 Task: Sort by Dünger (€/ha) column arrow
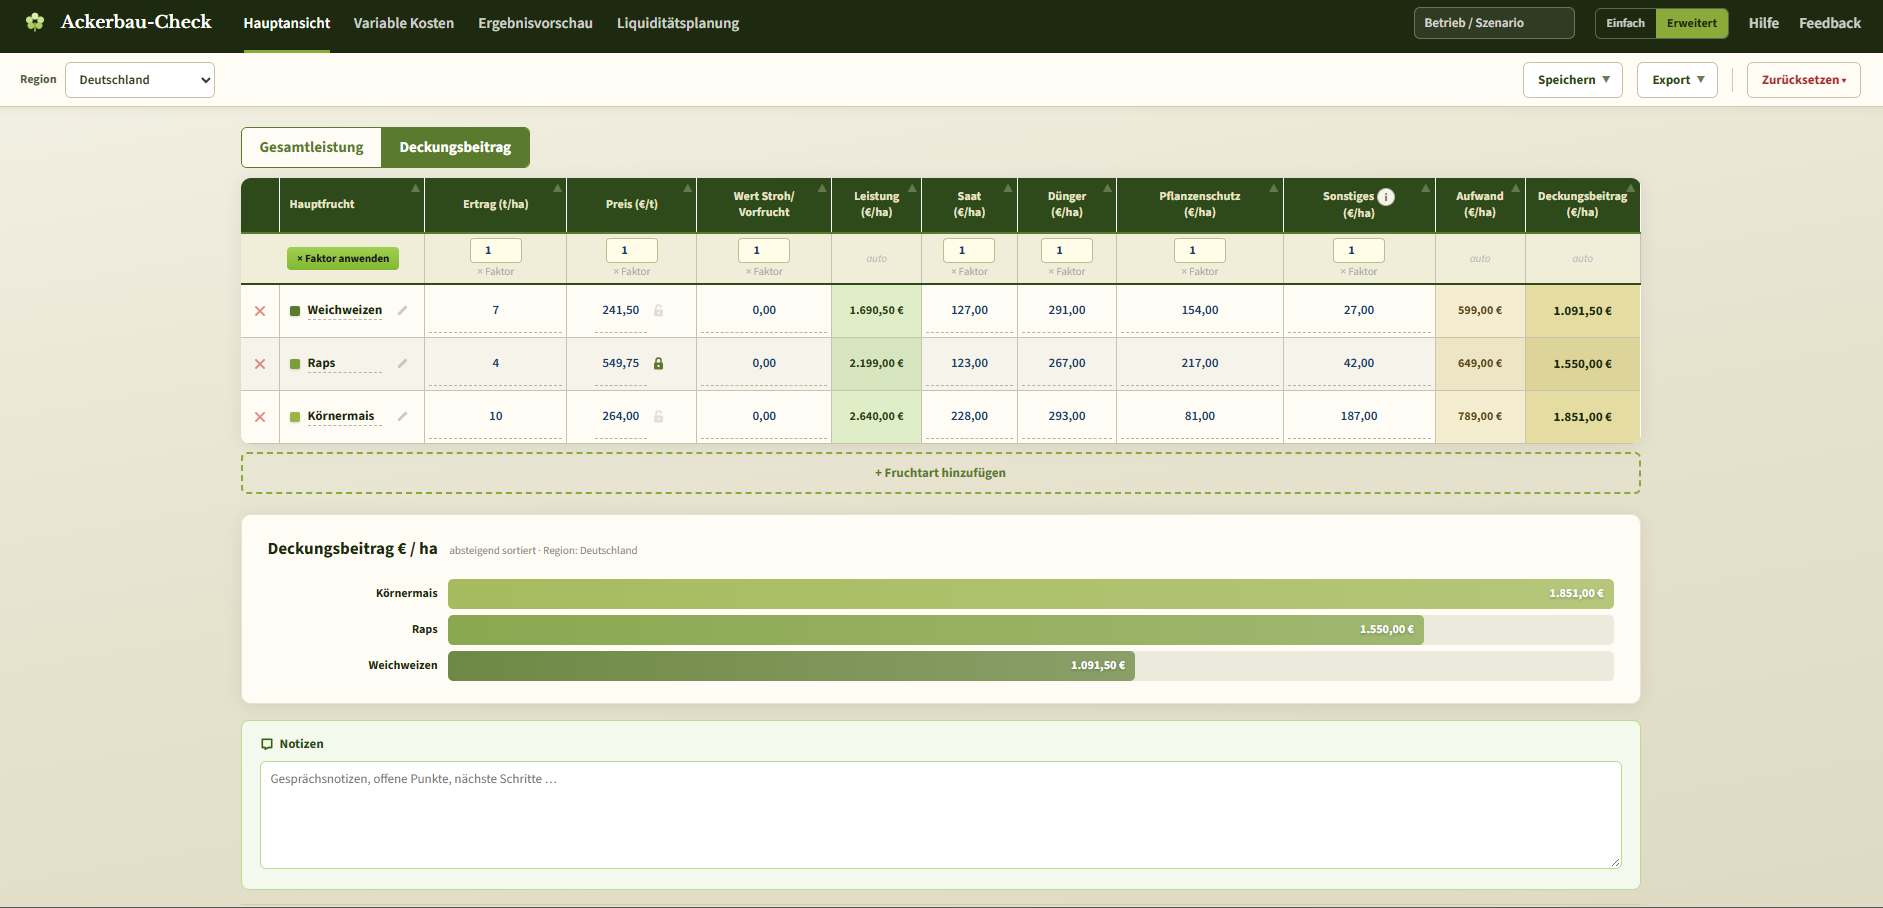point(1107,188)
